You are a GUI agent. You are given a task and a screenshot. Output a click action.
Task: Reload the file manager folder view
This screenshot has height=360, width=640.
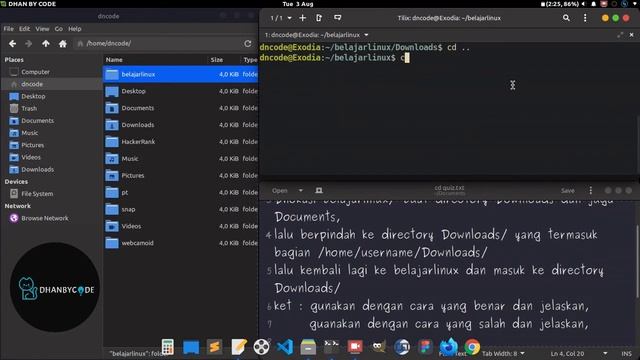pos(247,43)
